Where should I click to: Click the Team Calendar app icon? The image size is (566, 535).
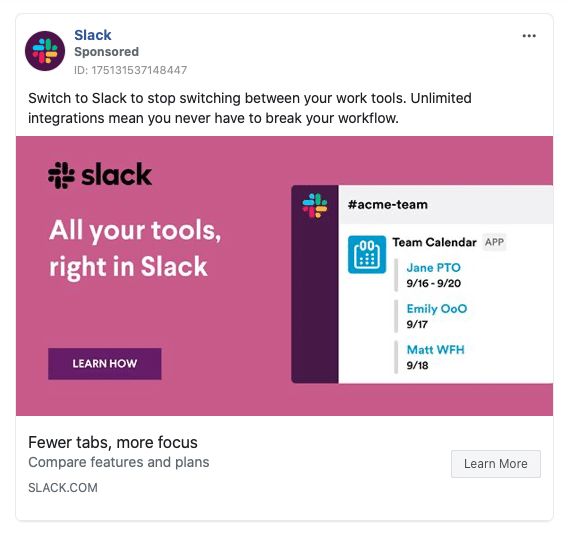pos(367,255)
